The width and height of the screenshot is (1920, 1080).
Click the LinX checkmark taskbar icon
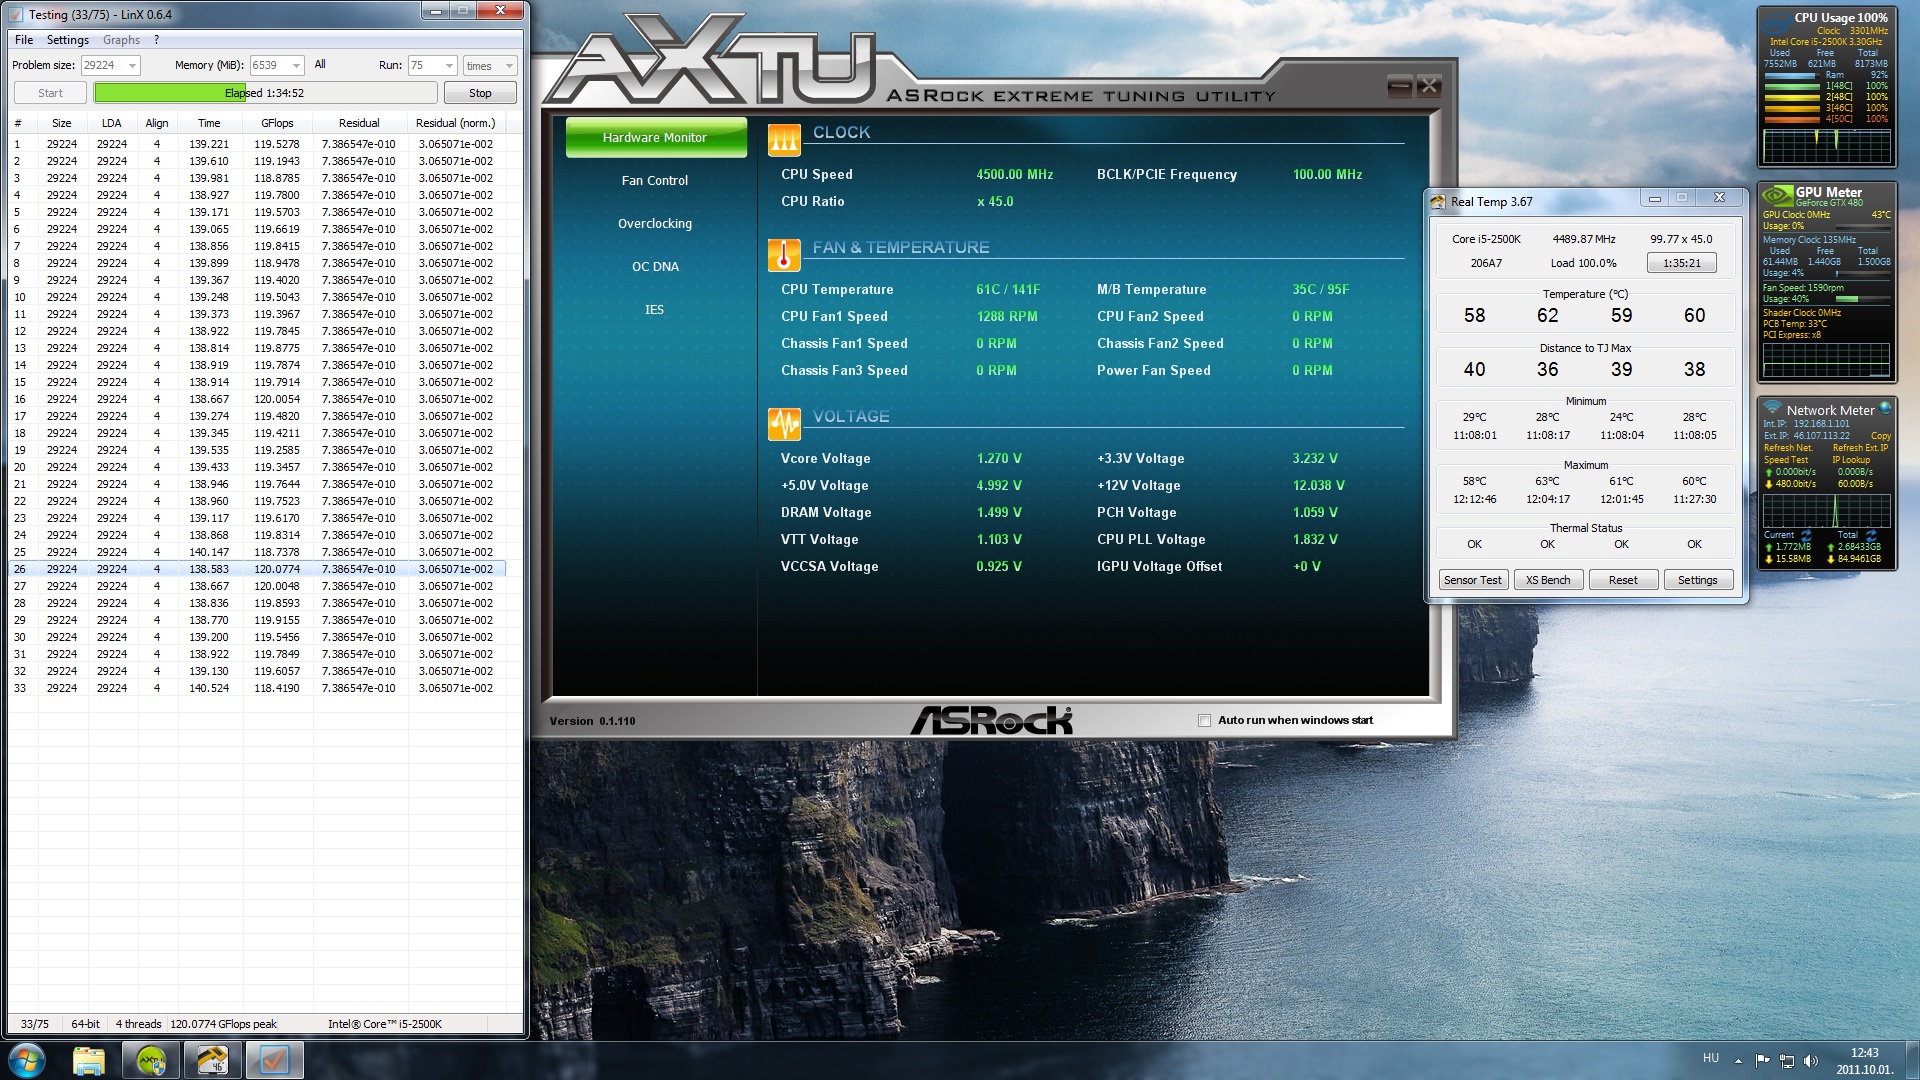tap(273, 1060)
